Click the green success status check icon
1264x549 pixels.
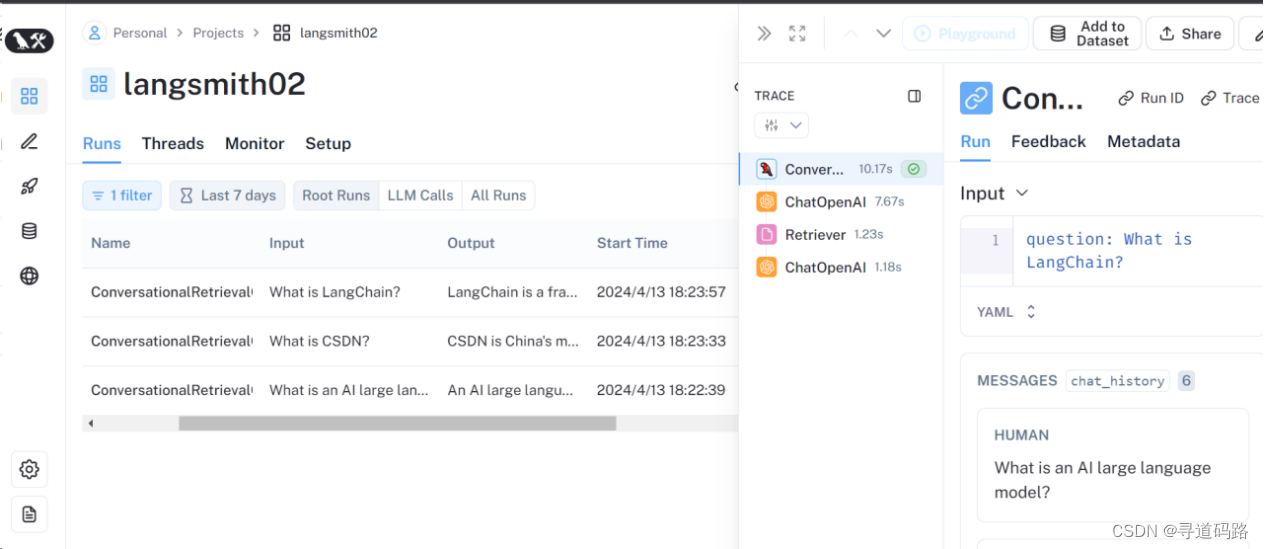913,169
